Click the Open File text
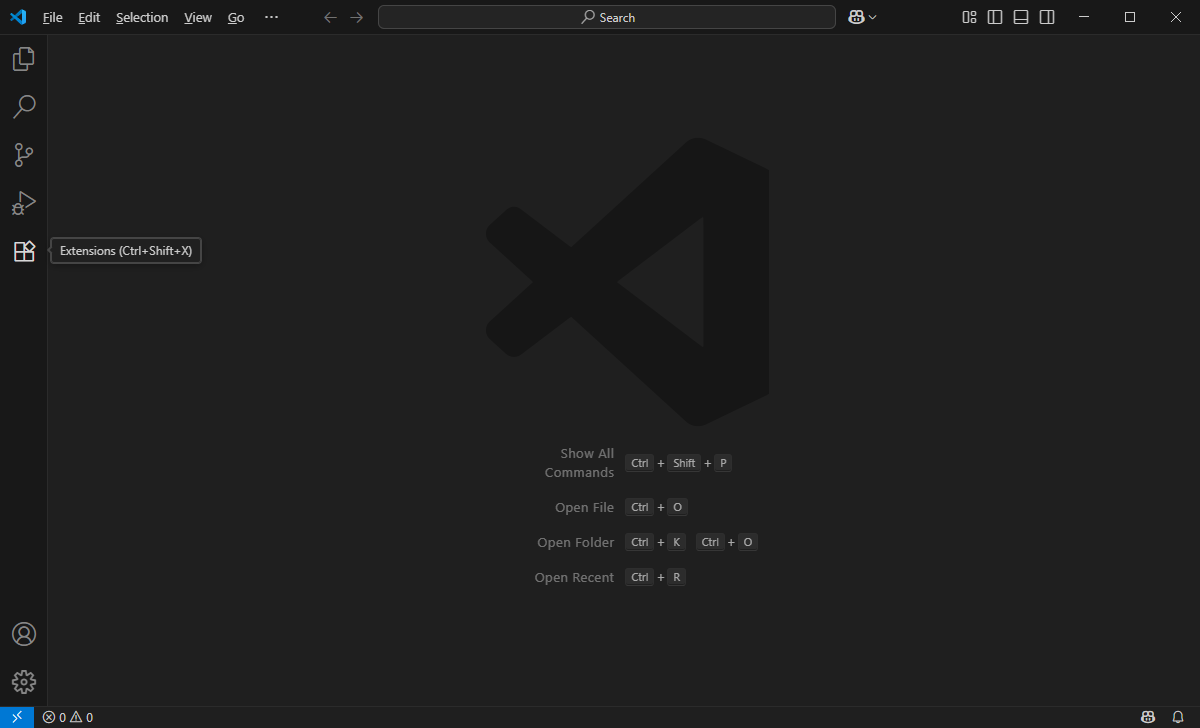1200x728 pixels. tap(584, 508)
